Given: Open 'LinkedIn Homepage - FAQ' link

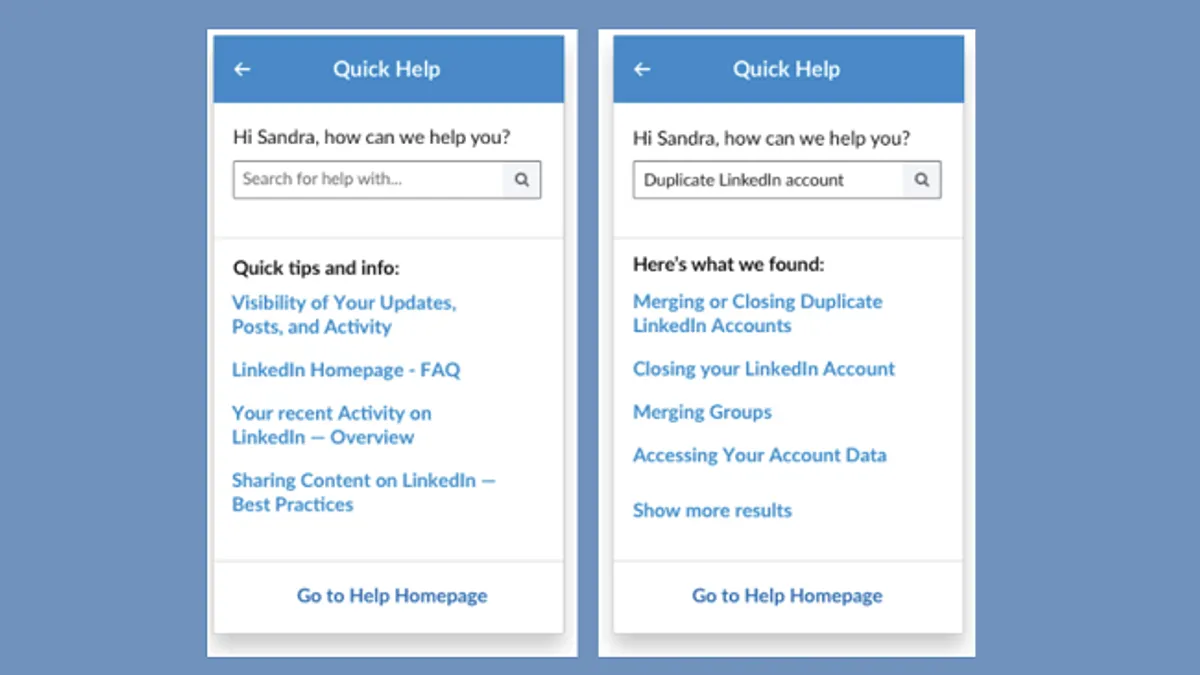Looking at the screenshot, I should [x=346, y=370].
